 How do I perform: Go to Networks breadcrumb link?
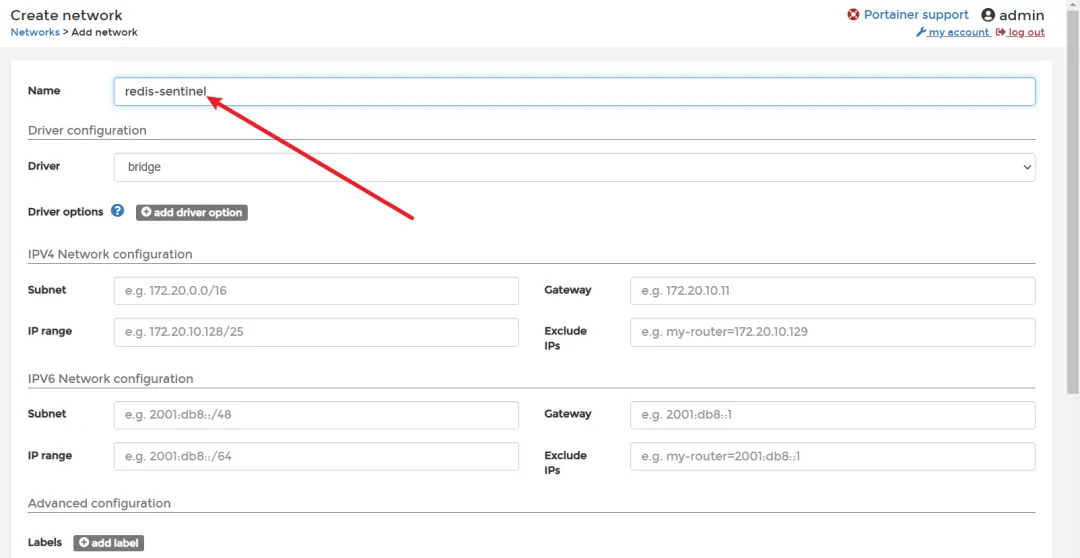pos(35,32)
